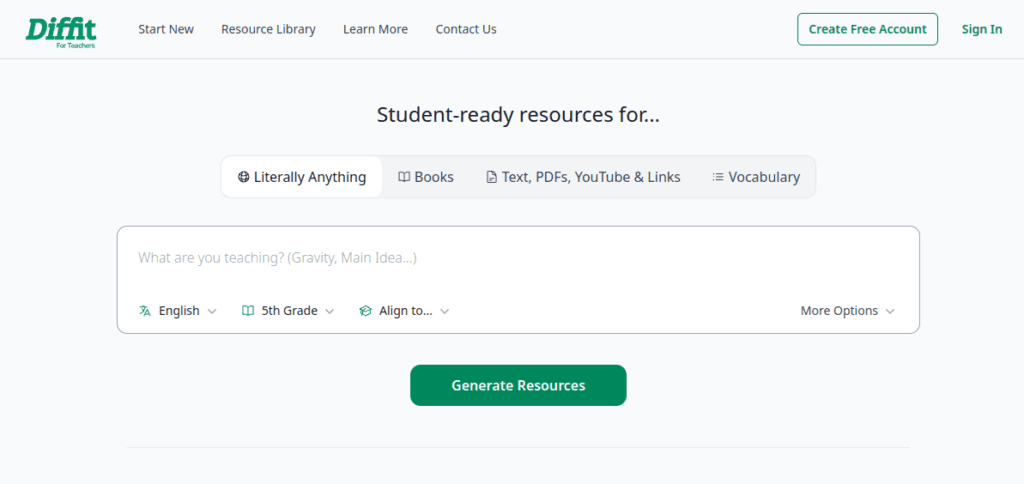
Task: Open Start New in the top navigation
Action: click(166, 29)
